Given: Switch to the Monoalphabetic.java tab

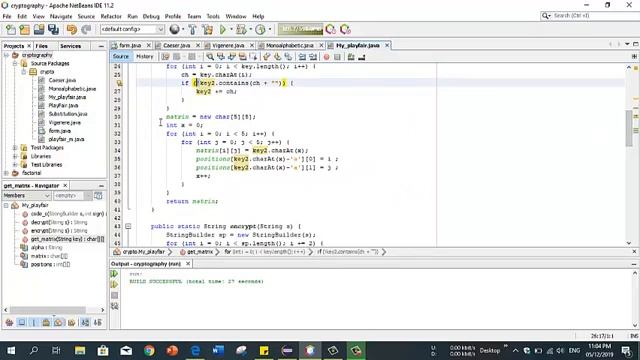Looking at the screenshot, I should (290, 45).
